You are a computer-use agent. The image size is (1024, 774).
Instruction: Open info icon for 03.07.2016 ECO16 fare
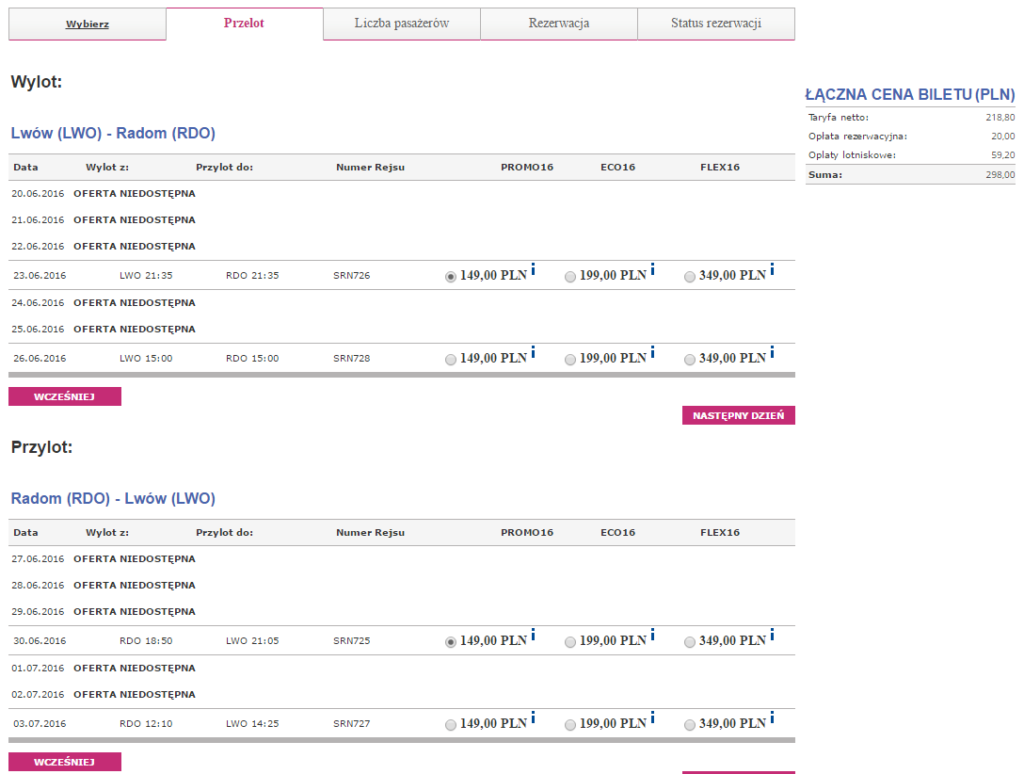pyautogui.click(x=652, y=717)
